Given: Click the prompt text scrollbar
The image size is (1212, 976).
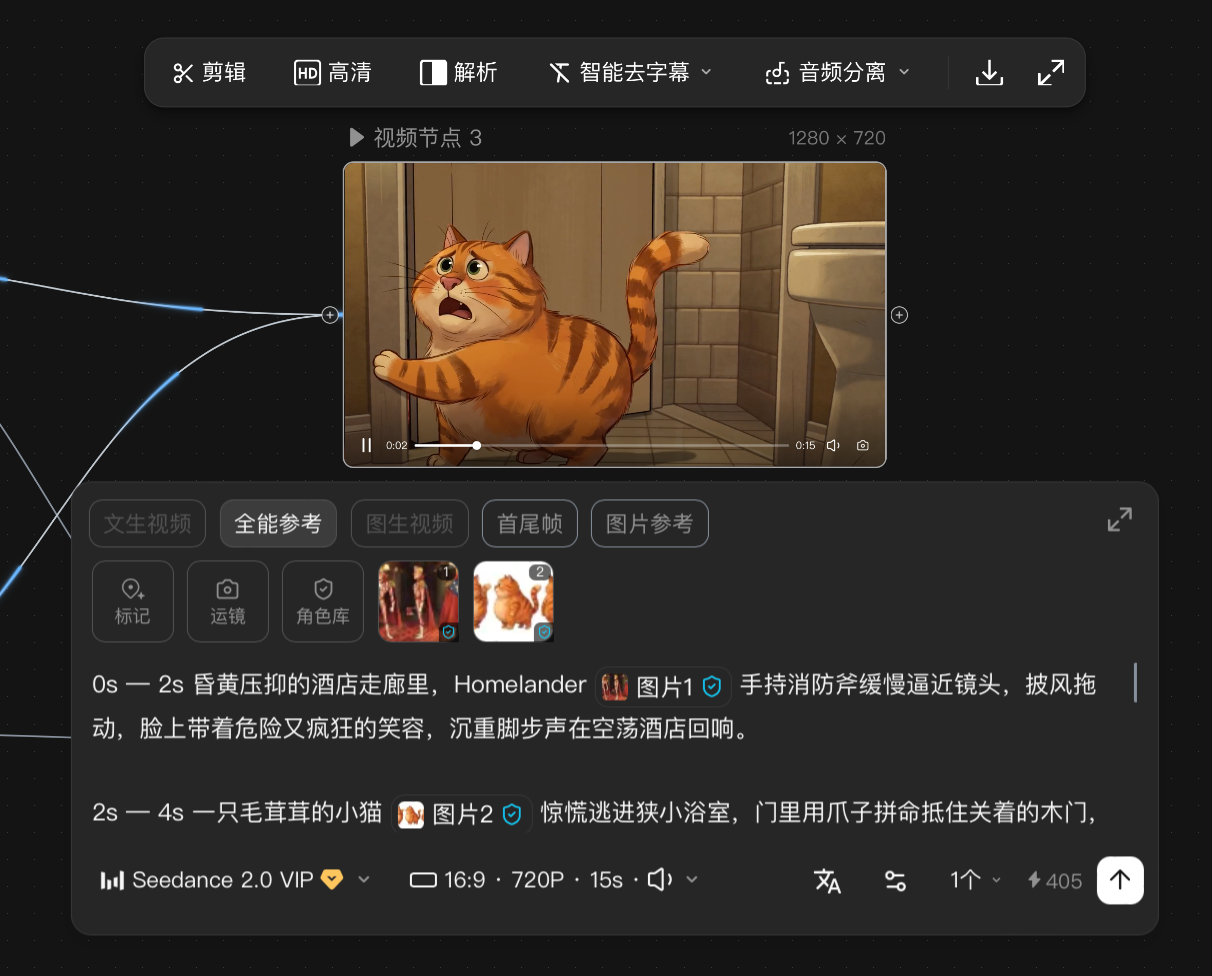Looking at the screenshot, I should 1135,682.
